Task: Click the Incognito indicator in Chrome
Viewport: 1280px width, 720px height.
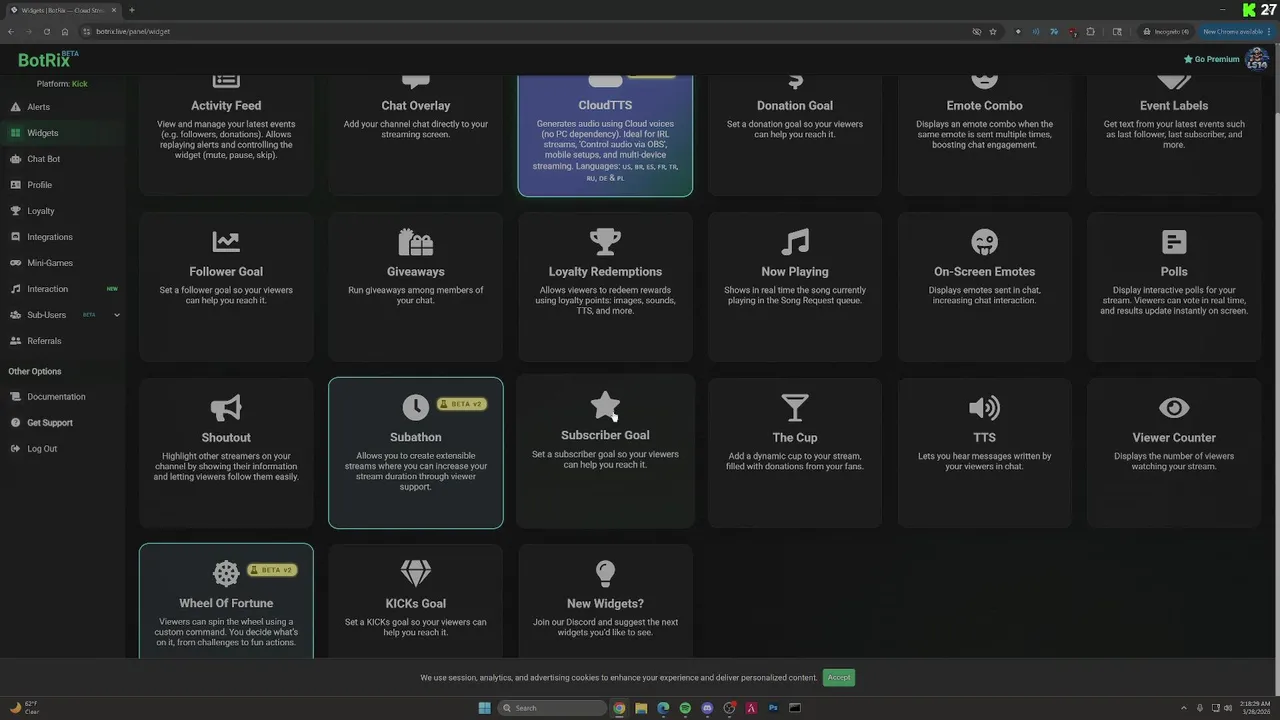Action: (1166, 31)
